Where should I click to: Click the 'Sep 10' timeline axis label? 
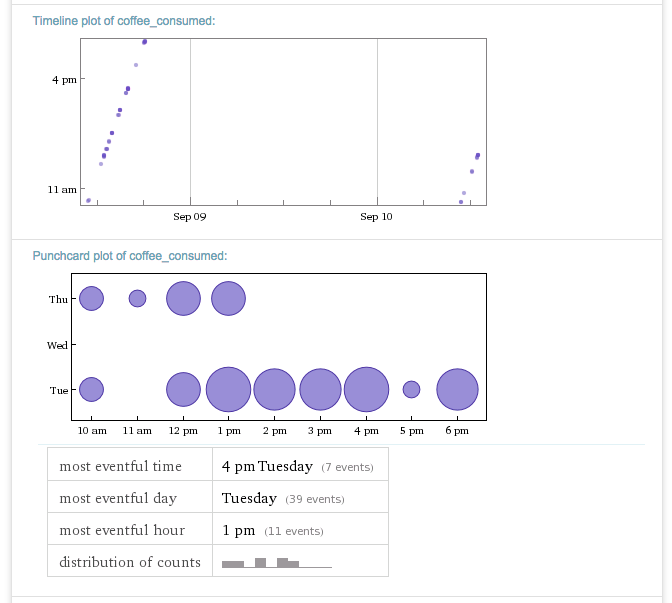point(376,217)
